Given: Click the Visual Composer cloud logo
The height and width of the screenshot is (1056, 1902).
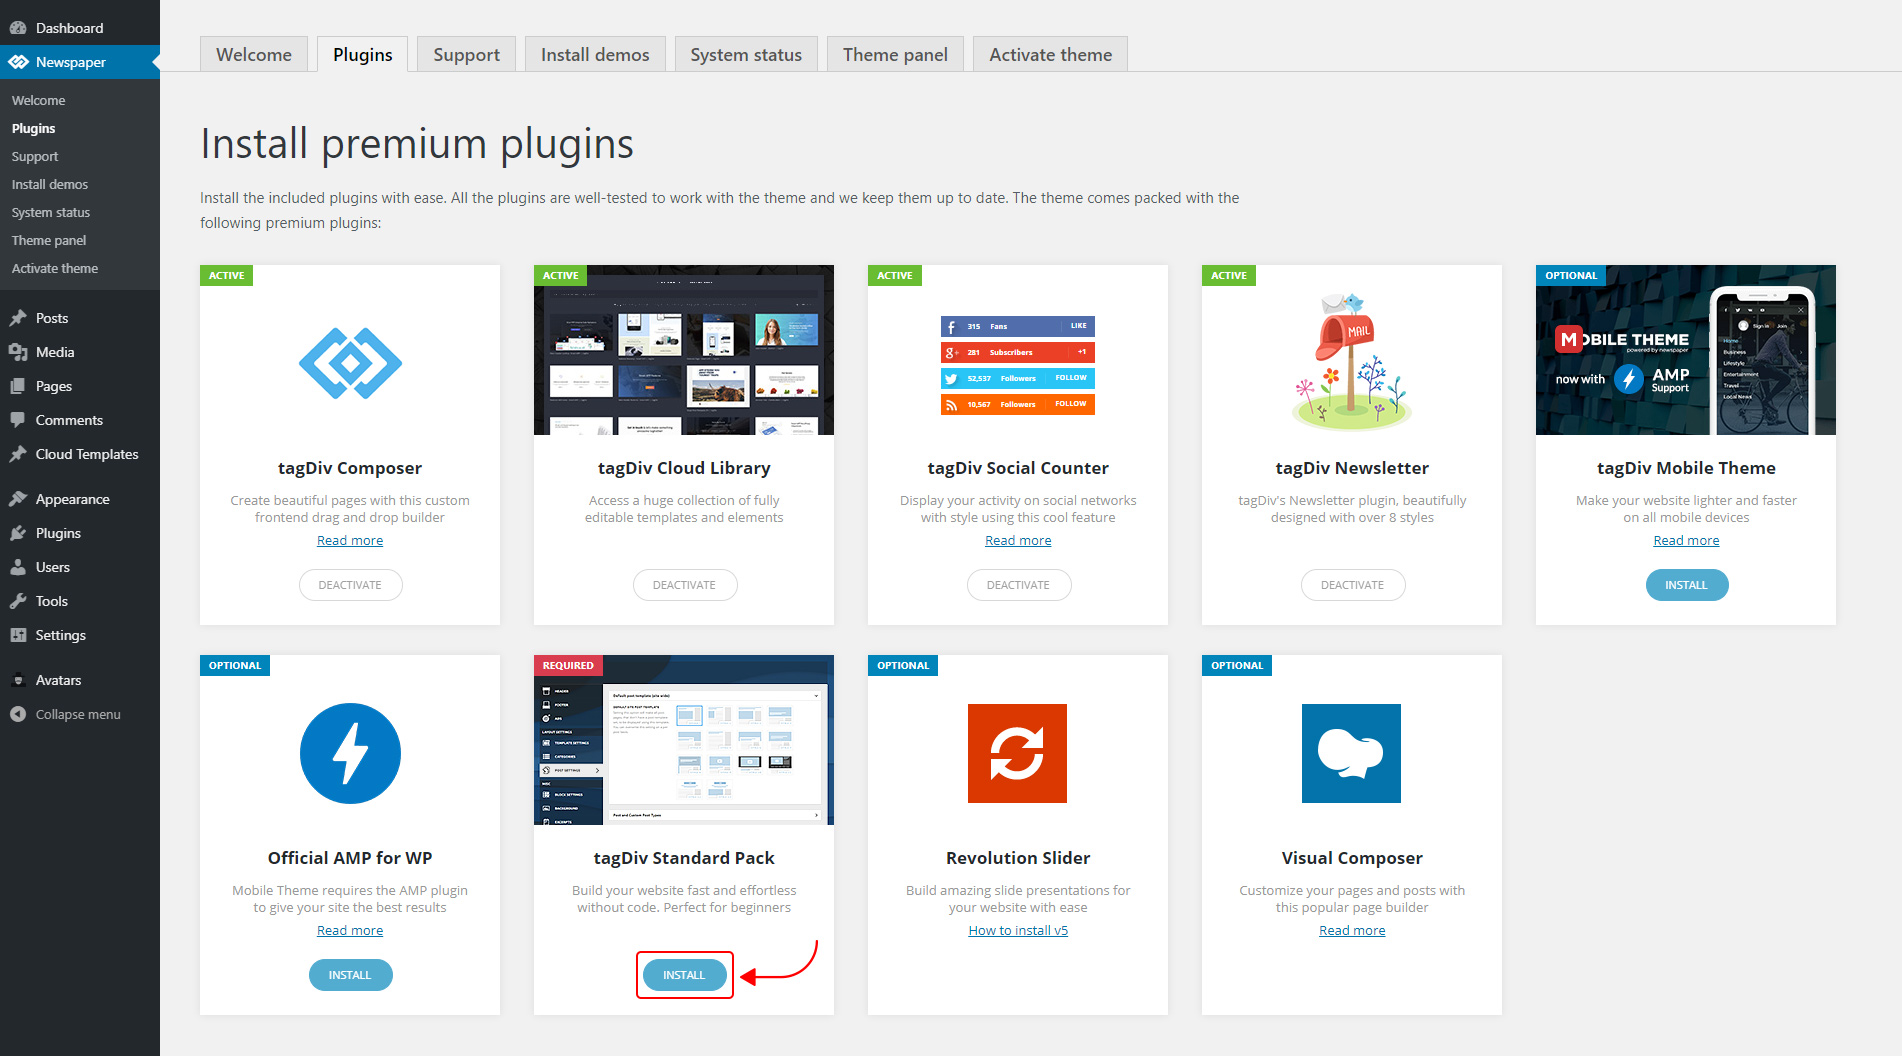Looking at the screenshot, I should pyautogui.click(x=1351, y=753).
